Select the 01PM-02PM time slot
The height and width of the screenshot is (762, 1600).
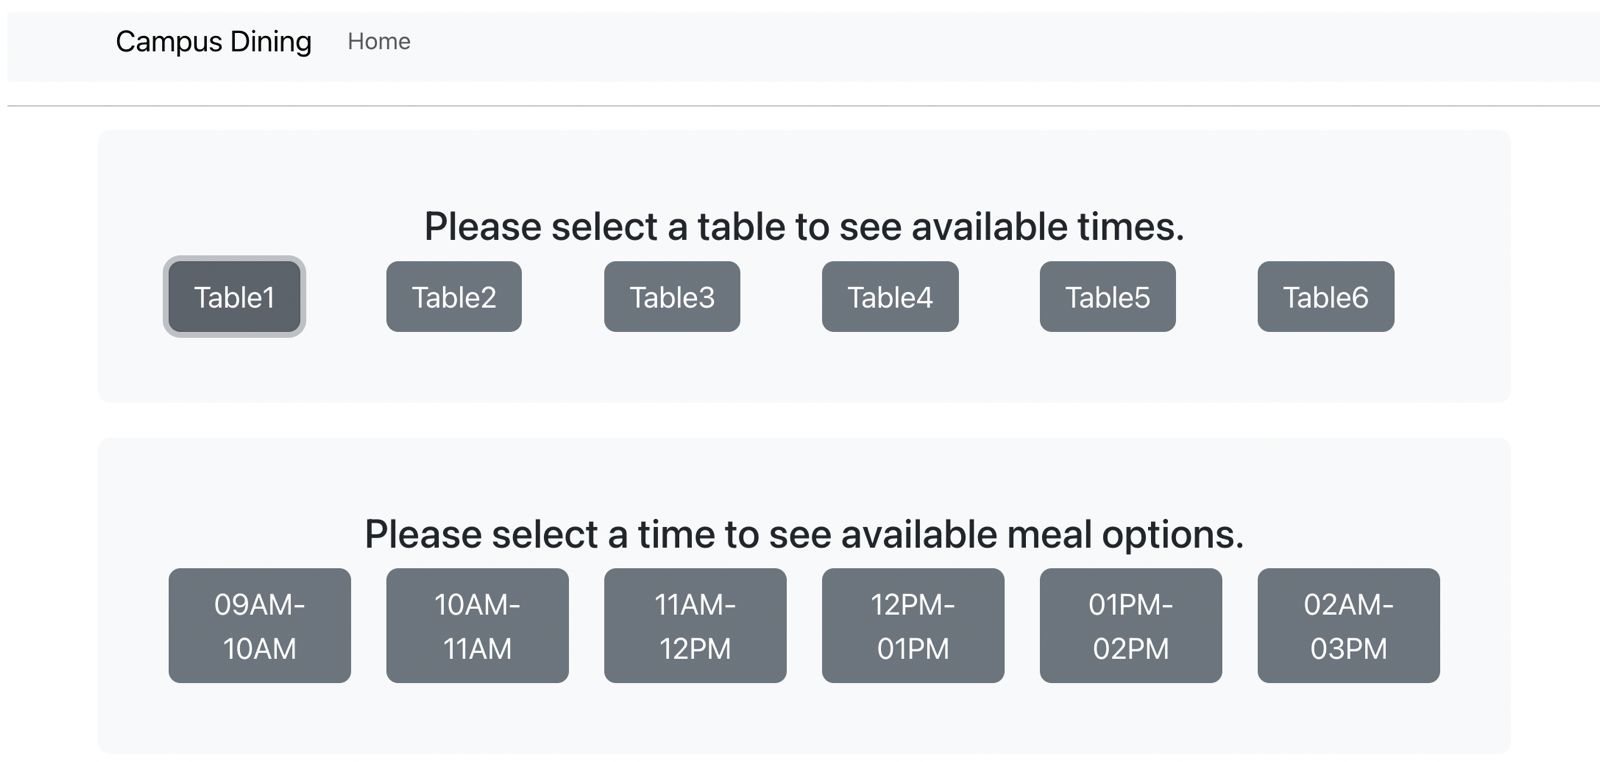click(1130, 626)
